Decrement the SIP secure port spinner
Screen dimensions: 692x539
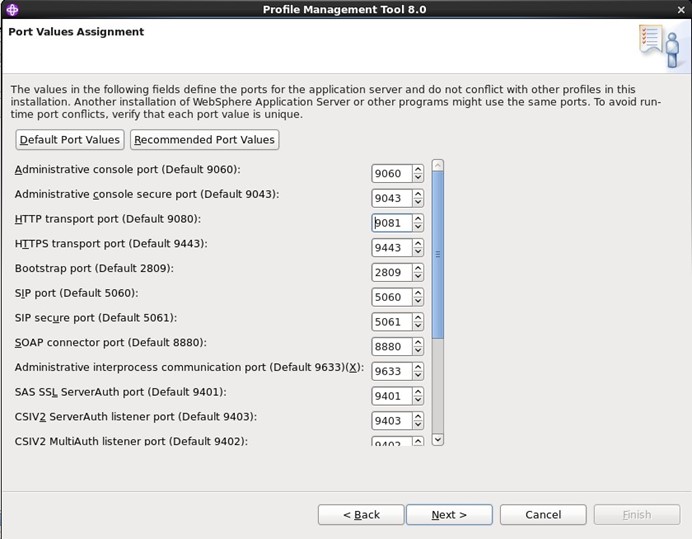pyautogui.click(x=417, y=326)
